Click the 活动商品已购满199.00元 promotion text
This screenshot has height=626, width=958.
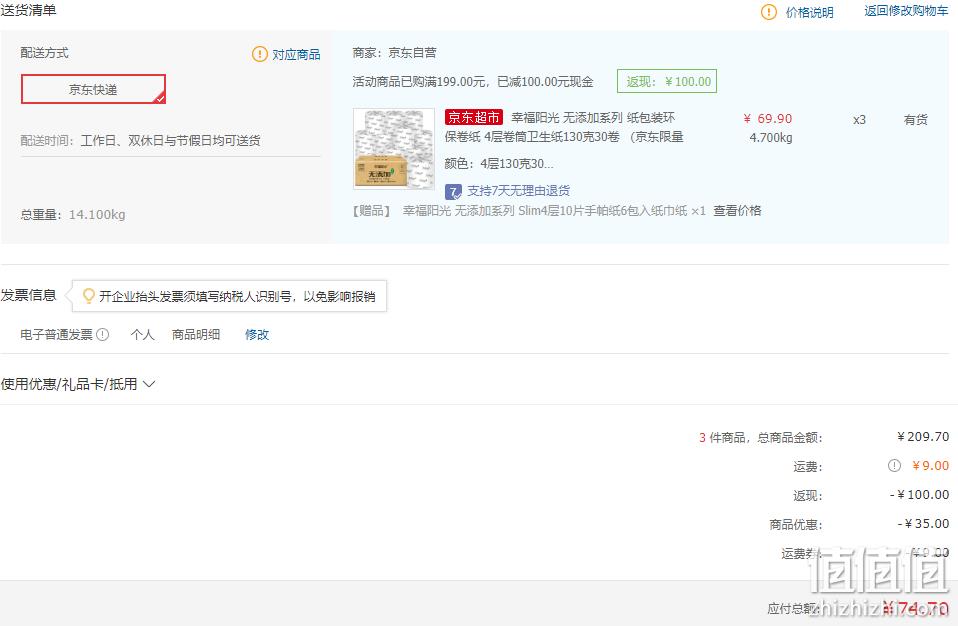click(473, 81)
